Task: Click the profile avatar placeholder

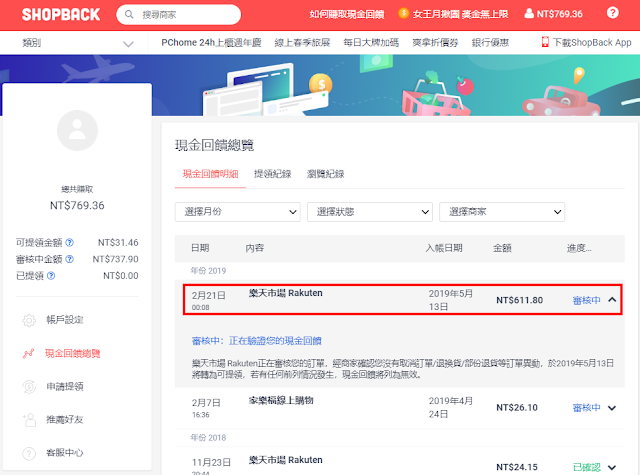Action: pos(77,131)
